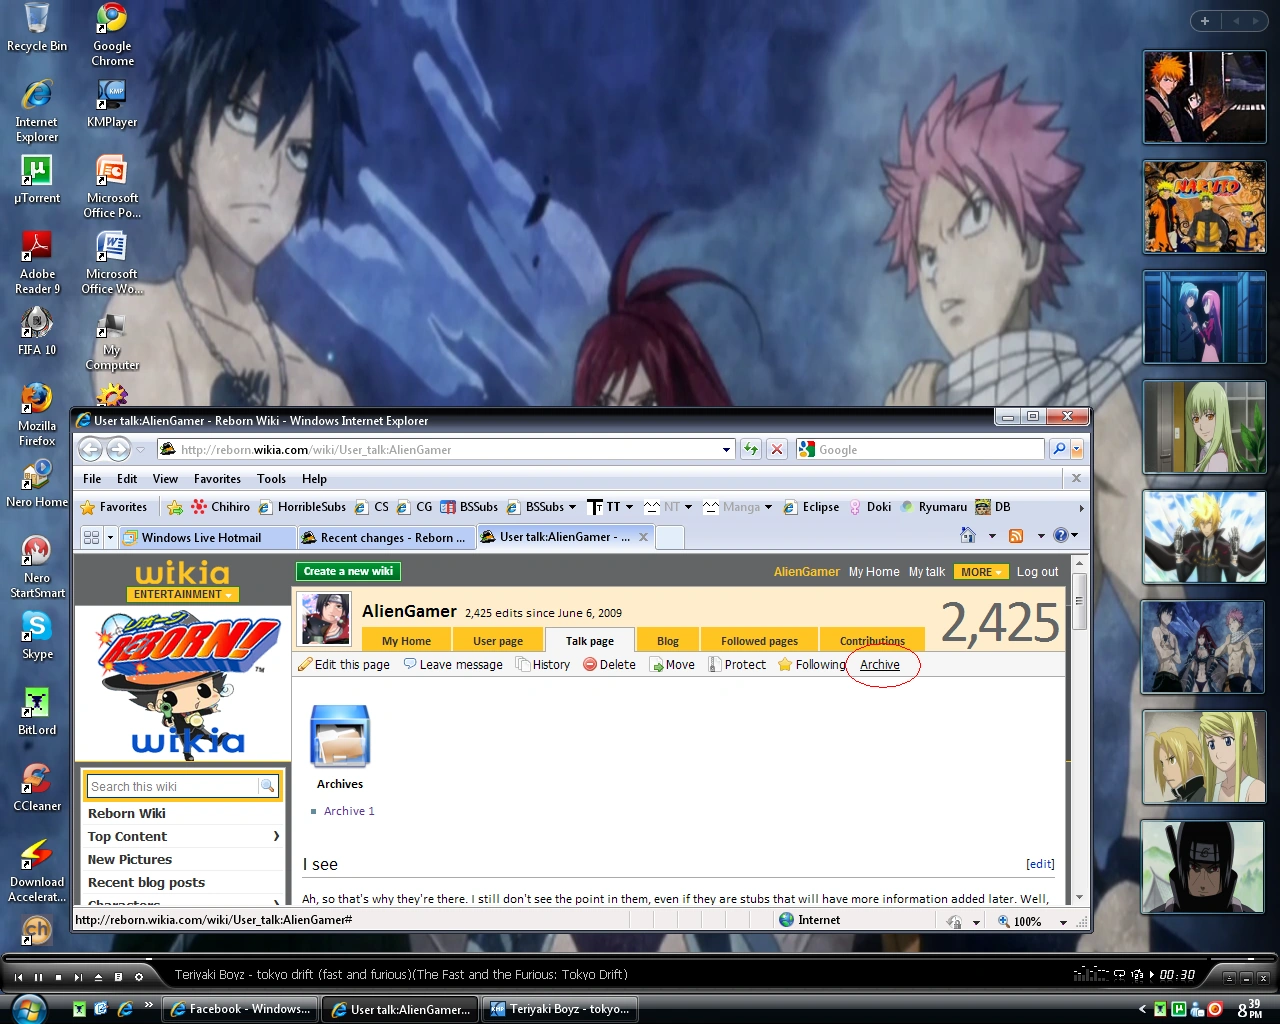
Task: Open the Help question mark icon
Action: coord(1060,535)
